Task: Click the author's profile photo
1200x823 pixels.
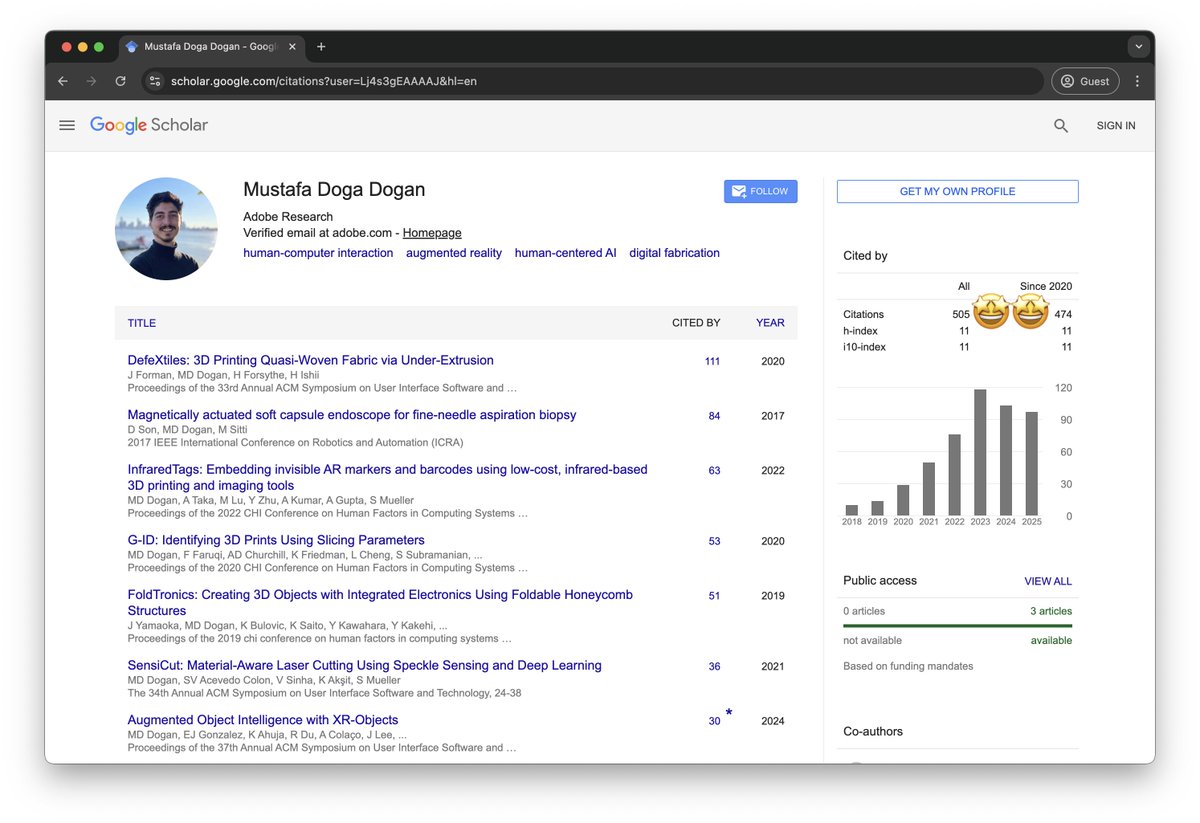Action: tap(166, 229)
